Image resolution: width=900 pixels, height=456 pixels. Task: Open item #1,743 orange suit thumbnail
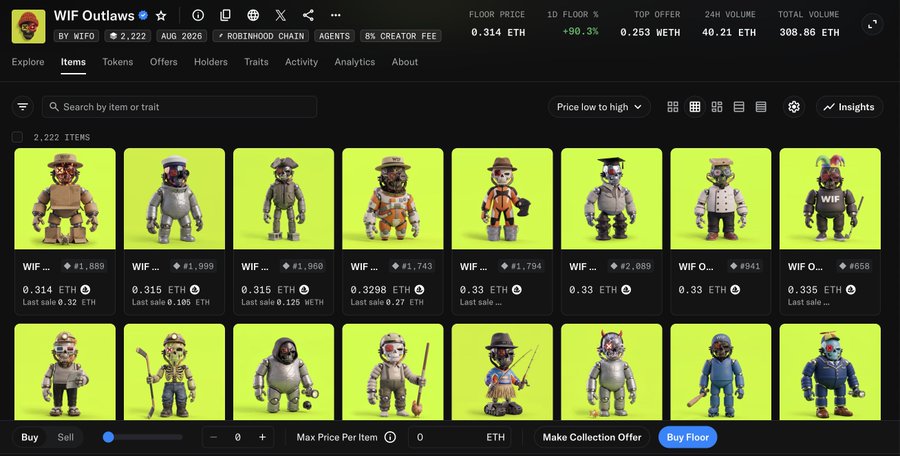point(393,199)
